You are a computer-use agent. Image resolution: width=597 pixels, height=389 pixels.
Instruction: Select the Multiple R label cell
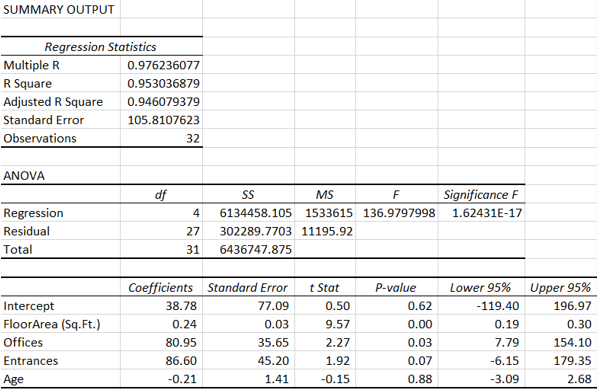tap(32, 65)
